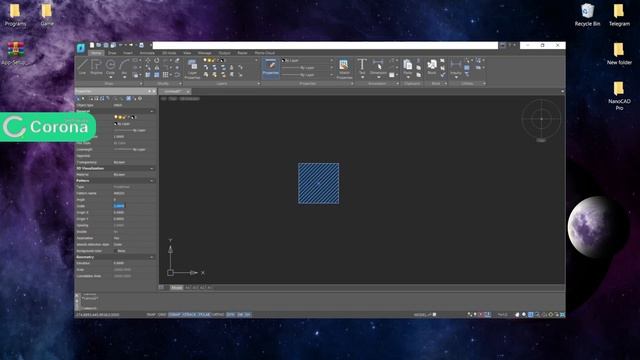Screen dimensions: 640x360
Task: Click the view compass in drawing area
Action: coord(541,119)
